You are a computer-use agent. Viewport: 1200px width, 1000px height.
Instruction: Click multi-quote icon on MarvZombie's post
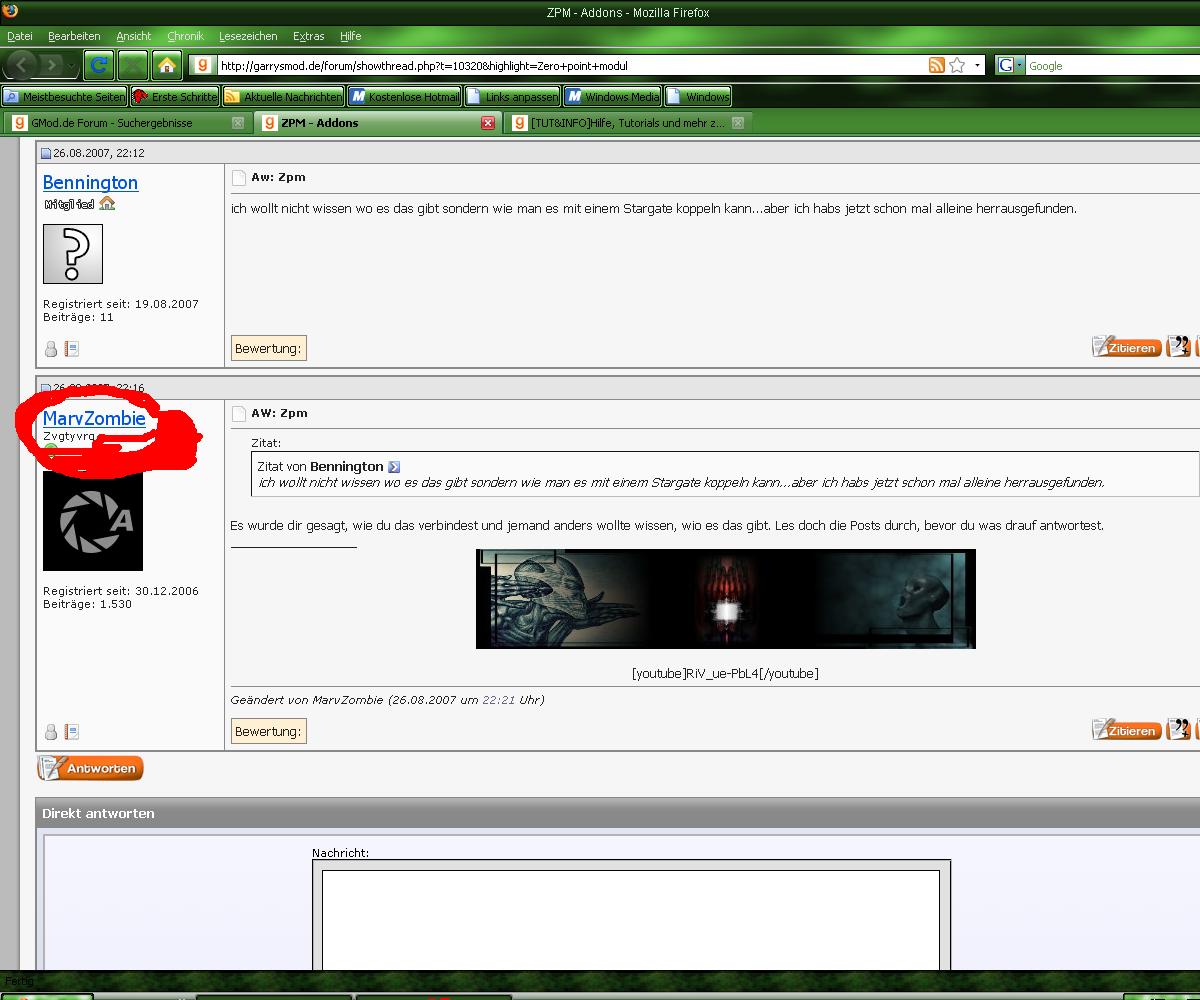pos(1179,730)
